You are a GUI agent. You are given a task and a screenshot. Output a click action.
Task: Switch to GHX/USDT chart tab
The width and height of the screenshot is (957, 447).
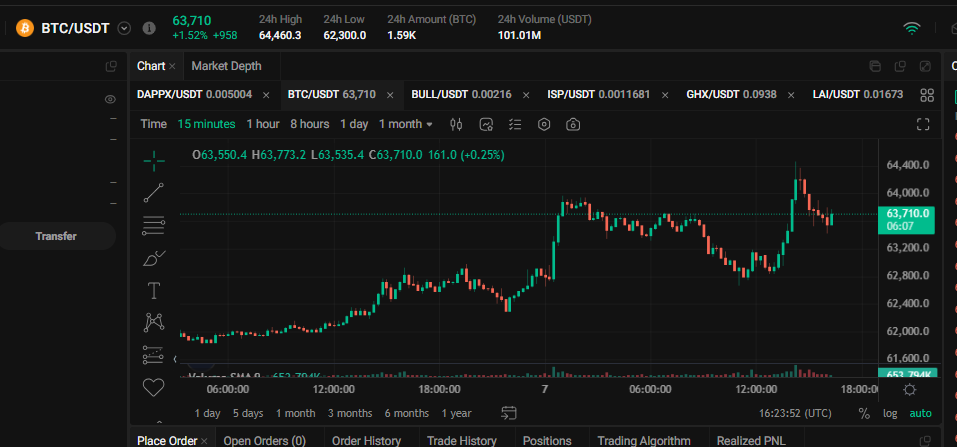(732, 95)
